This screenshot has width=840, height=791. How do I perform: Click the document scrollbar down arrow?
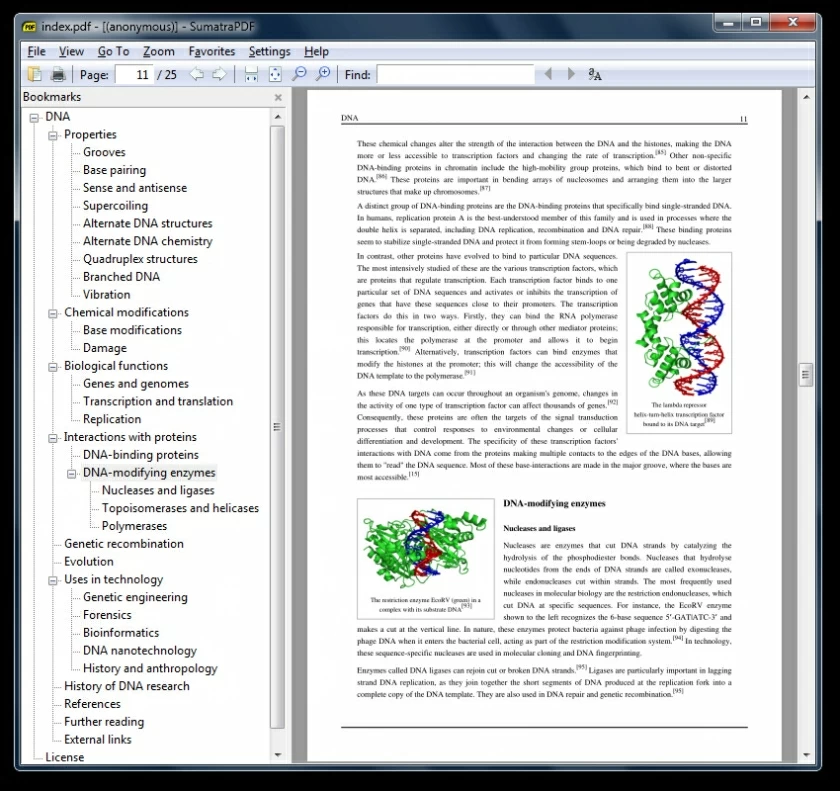pyautogui.click(x=807, y=757)
